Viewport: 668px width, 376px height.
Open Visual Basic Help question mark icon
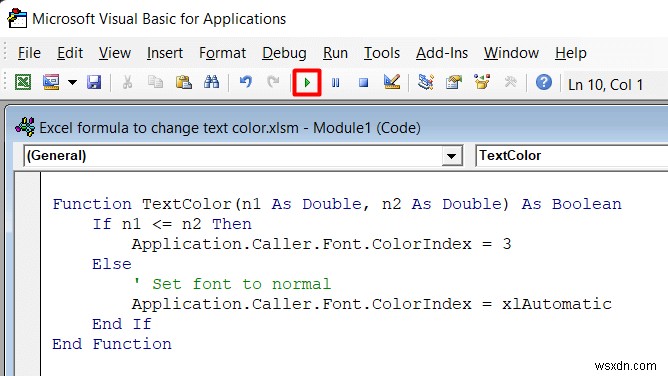point(544,82)
